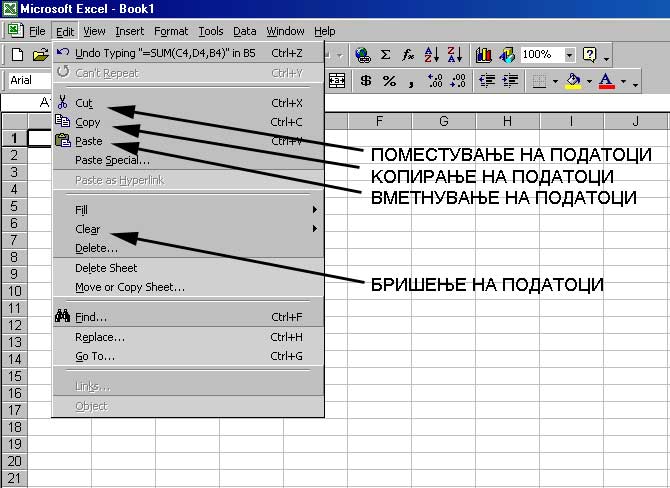Click the Excel workbook icon beside File

15,31
